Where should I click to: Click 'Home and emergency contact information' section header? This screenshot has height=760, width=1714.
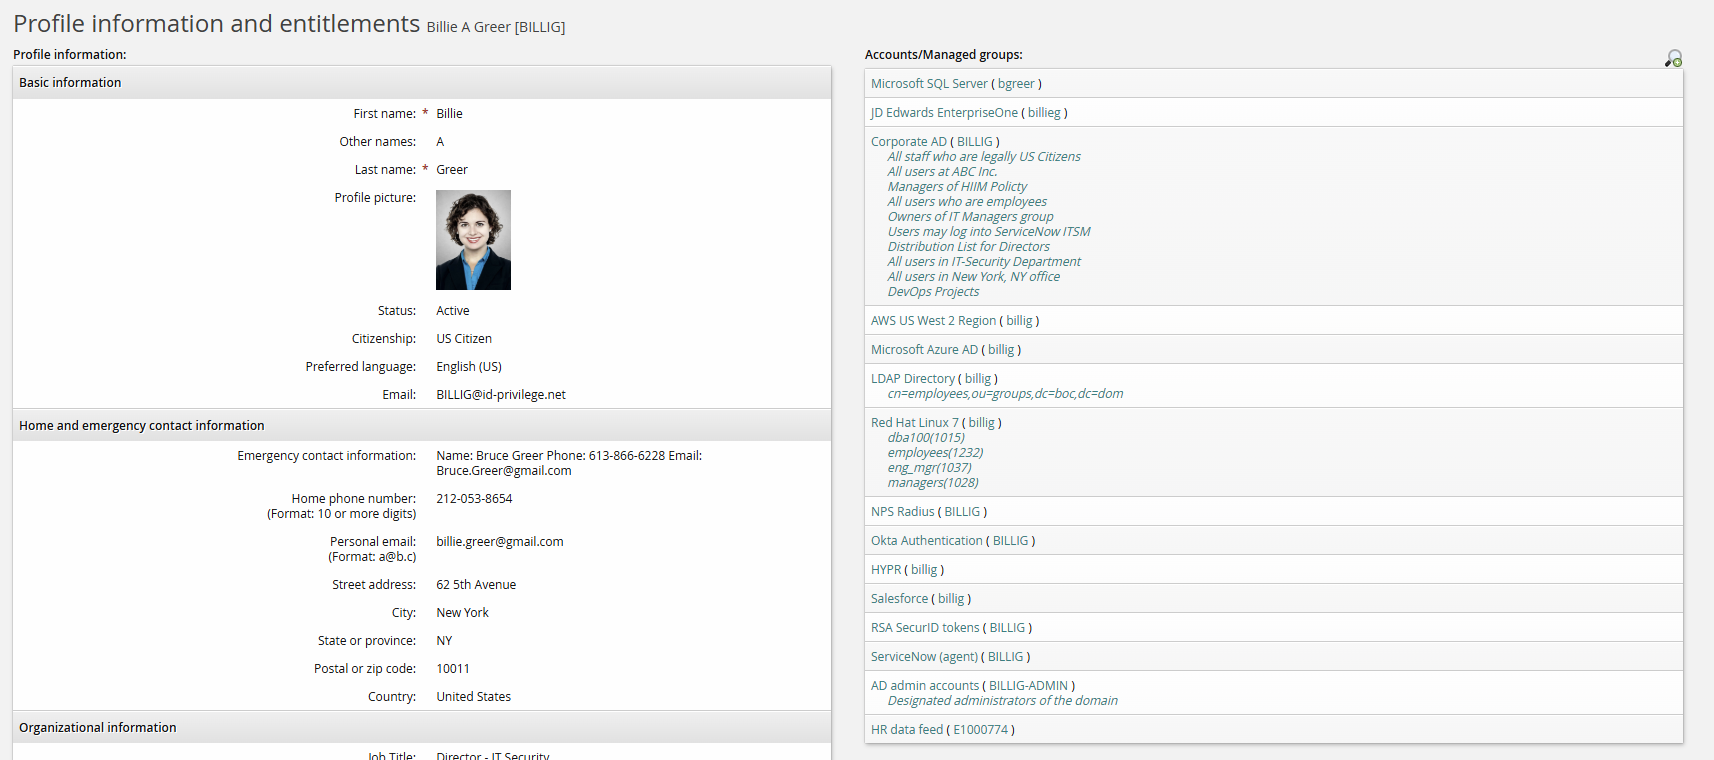point(422,426)
